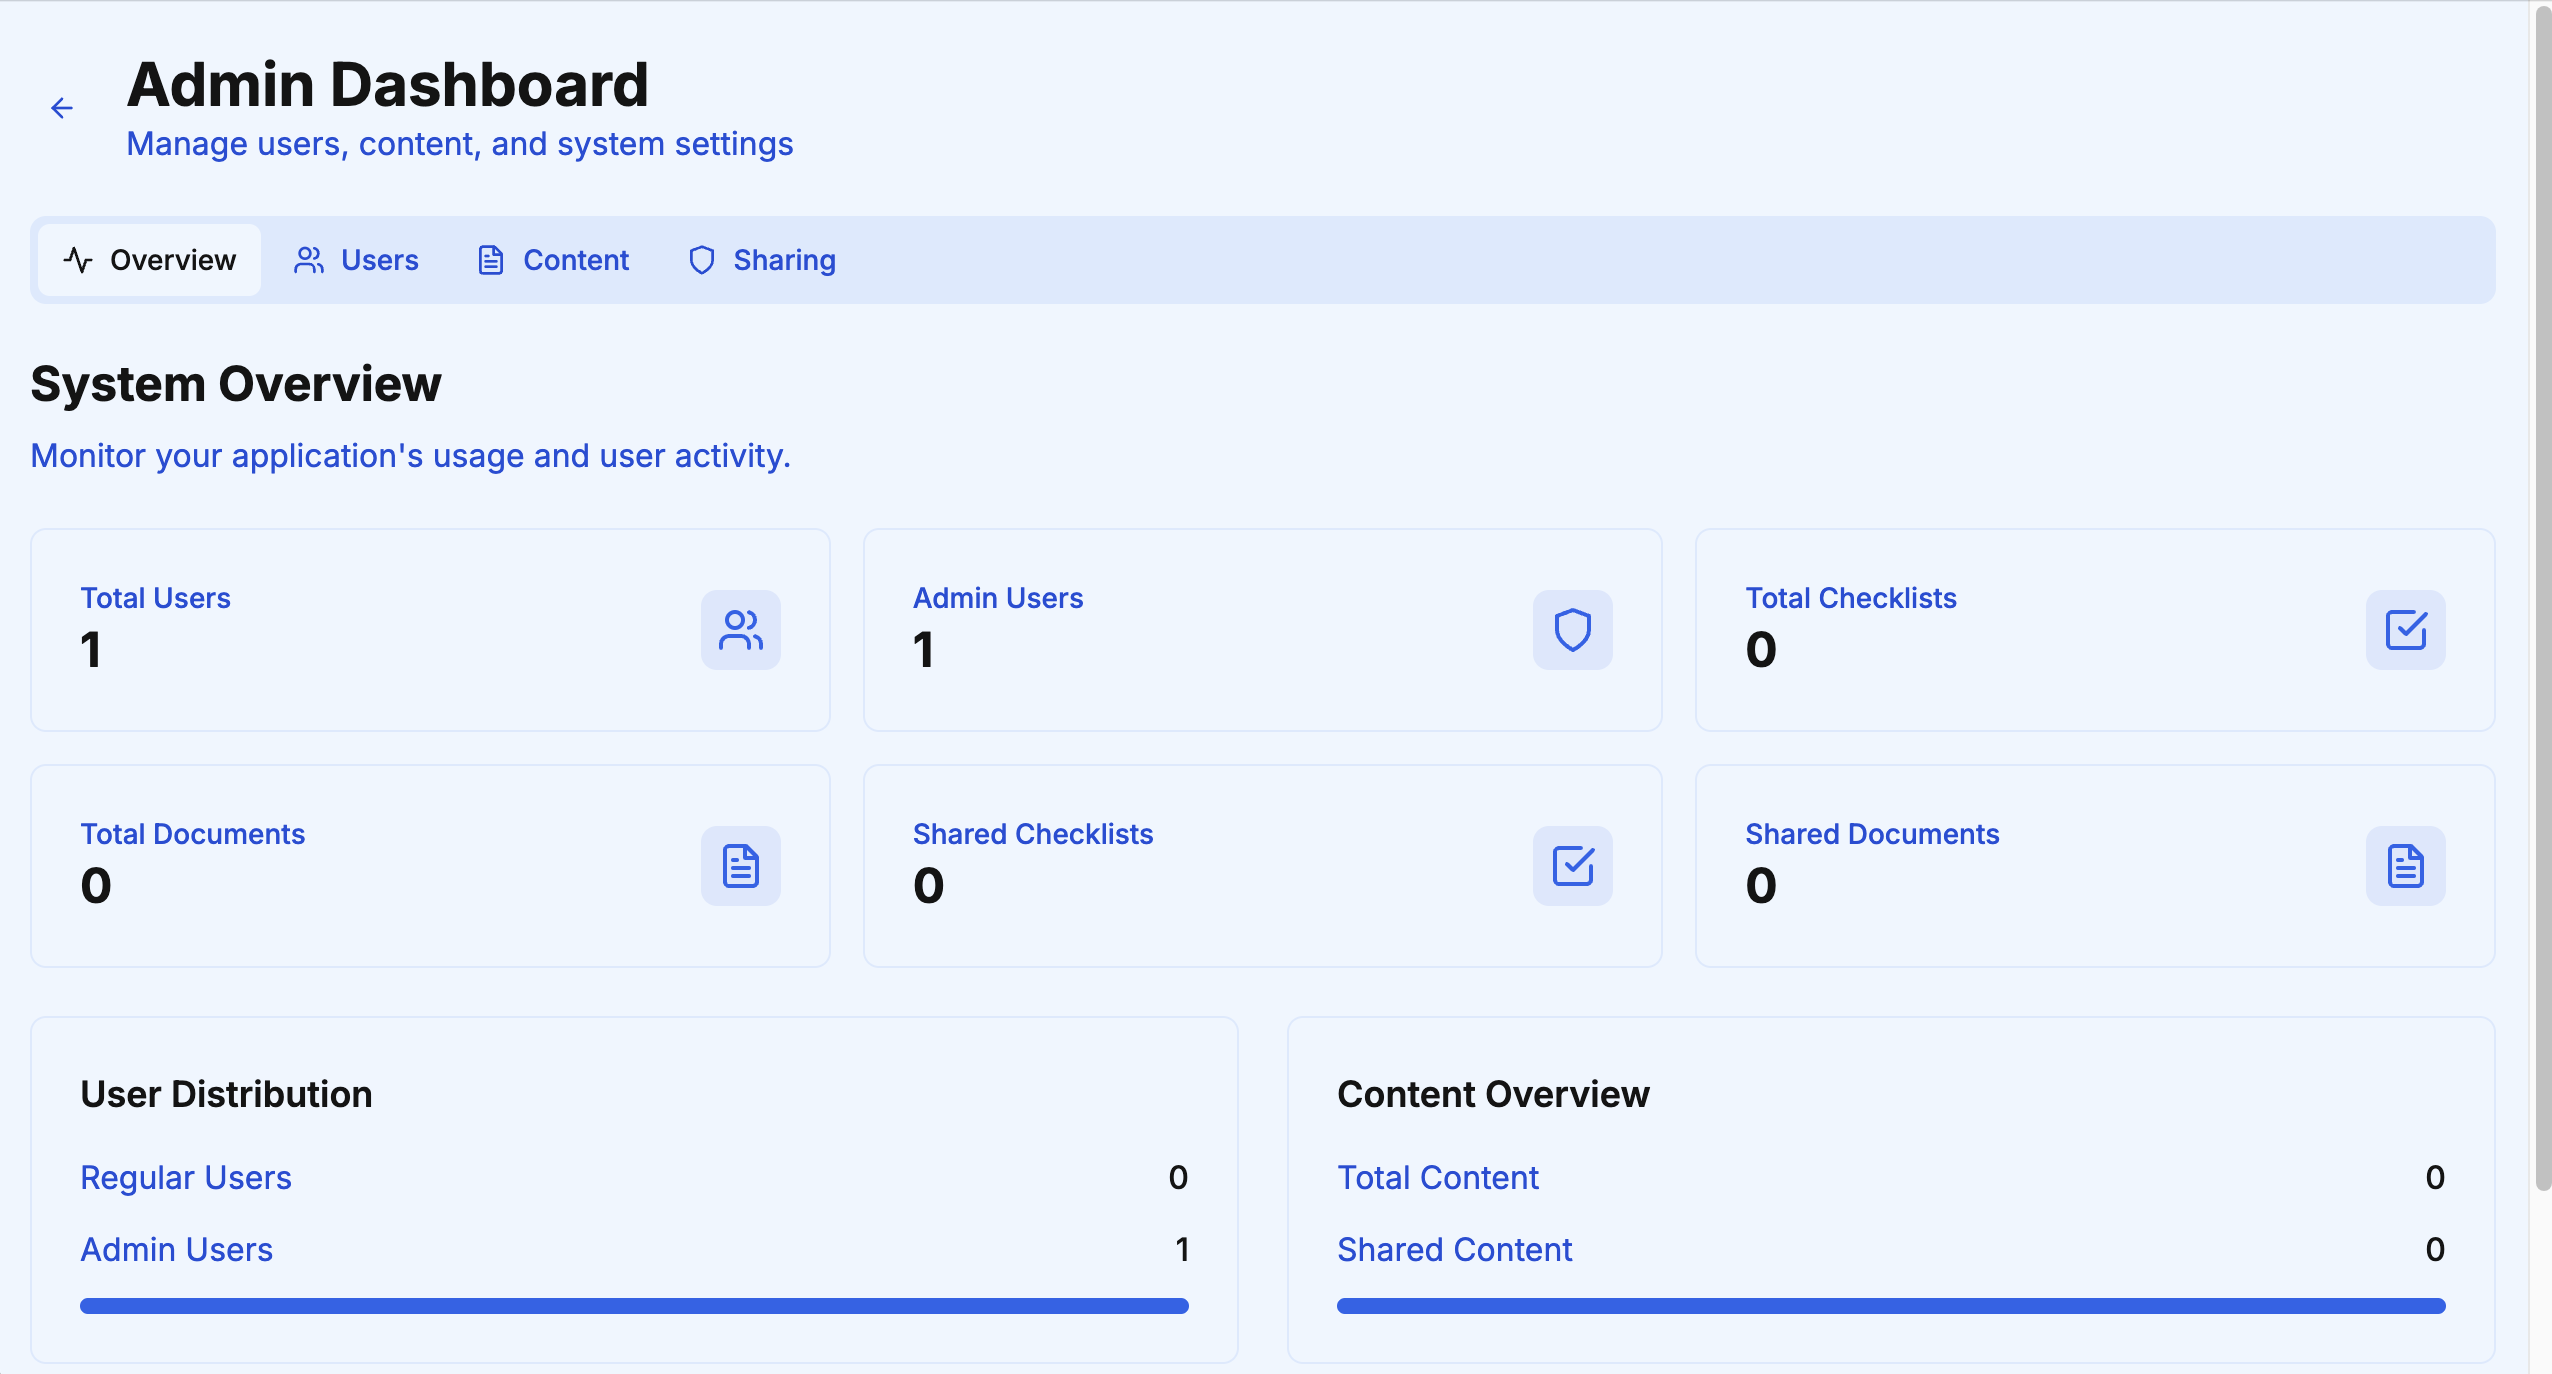Image resolution: width=2552 pixels, height=1374 pixels.
Task: Click the Shared Checklists checkbox icon
Action: click(x=1573, y=866)
